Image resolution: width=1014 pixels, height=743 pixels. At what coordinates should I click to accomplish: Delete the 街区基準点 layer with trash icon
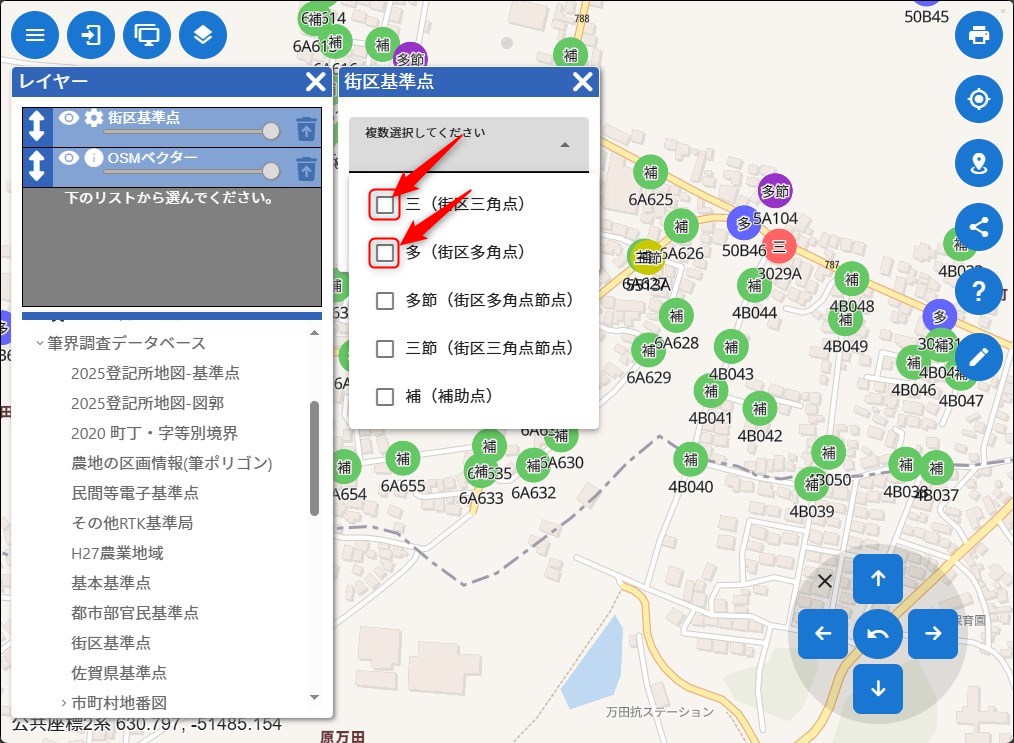[306, 128]
